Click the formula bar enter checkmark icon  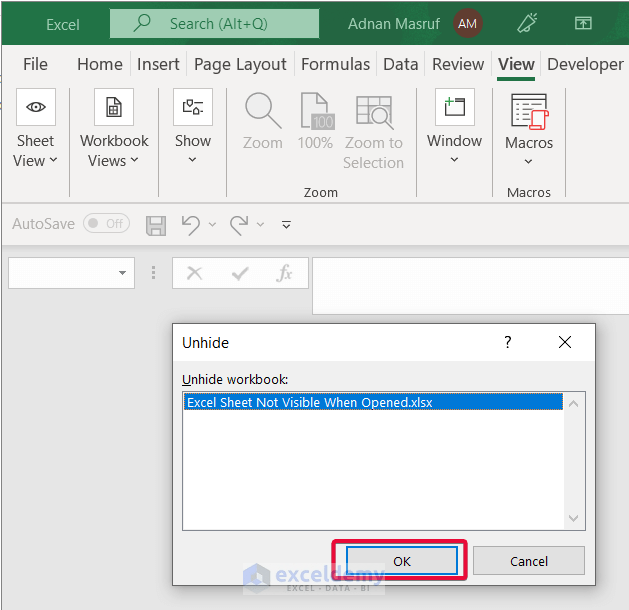(x=240, y=274)
